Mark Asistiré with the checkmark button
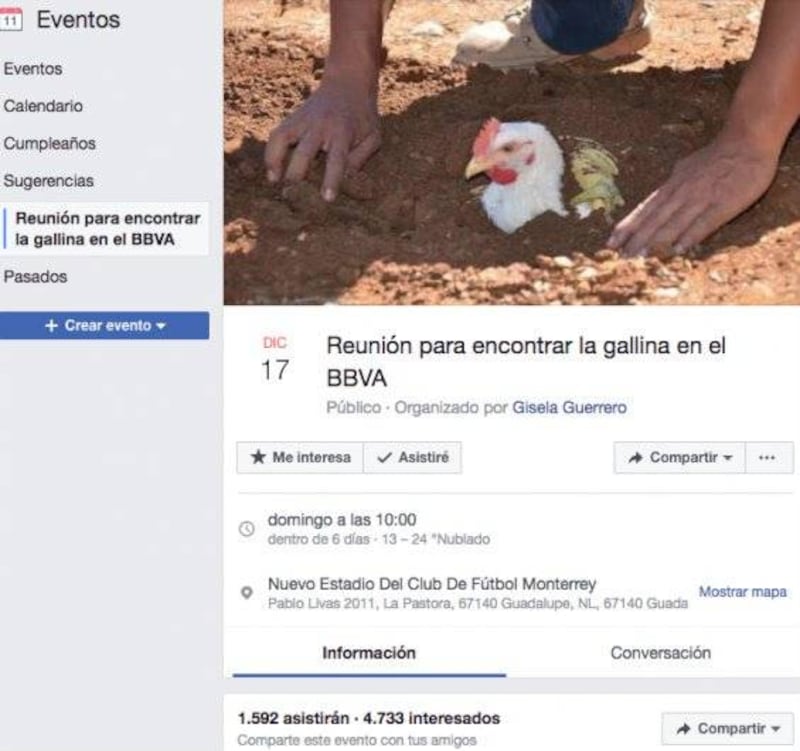800x751 pixels. point(412,458)
